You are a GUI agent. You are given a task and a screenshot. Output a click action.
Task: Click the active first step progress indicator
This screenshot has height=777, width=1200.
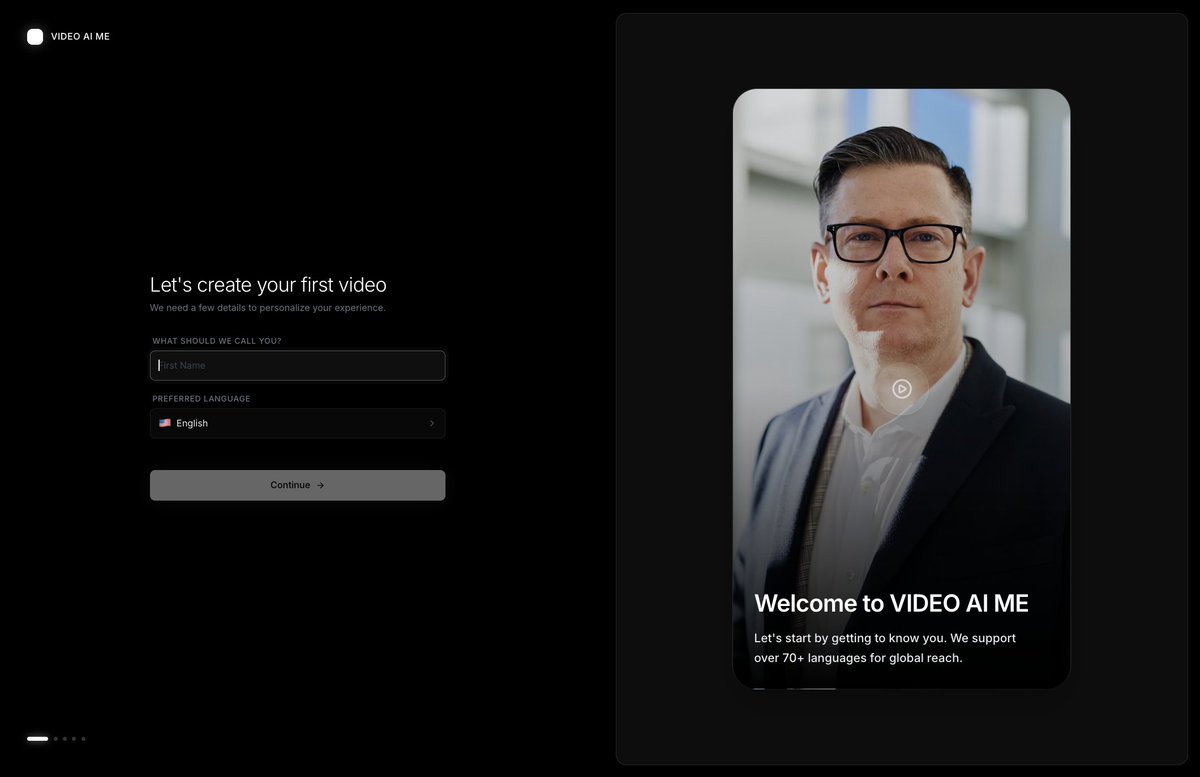coord(38,739)
